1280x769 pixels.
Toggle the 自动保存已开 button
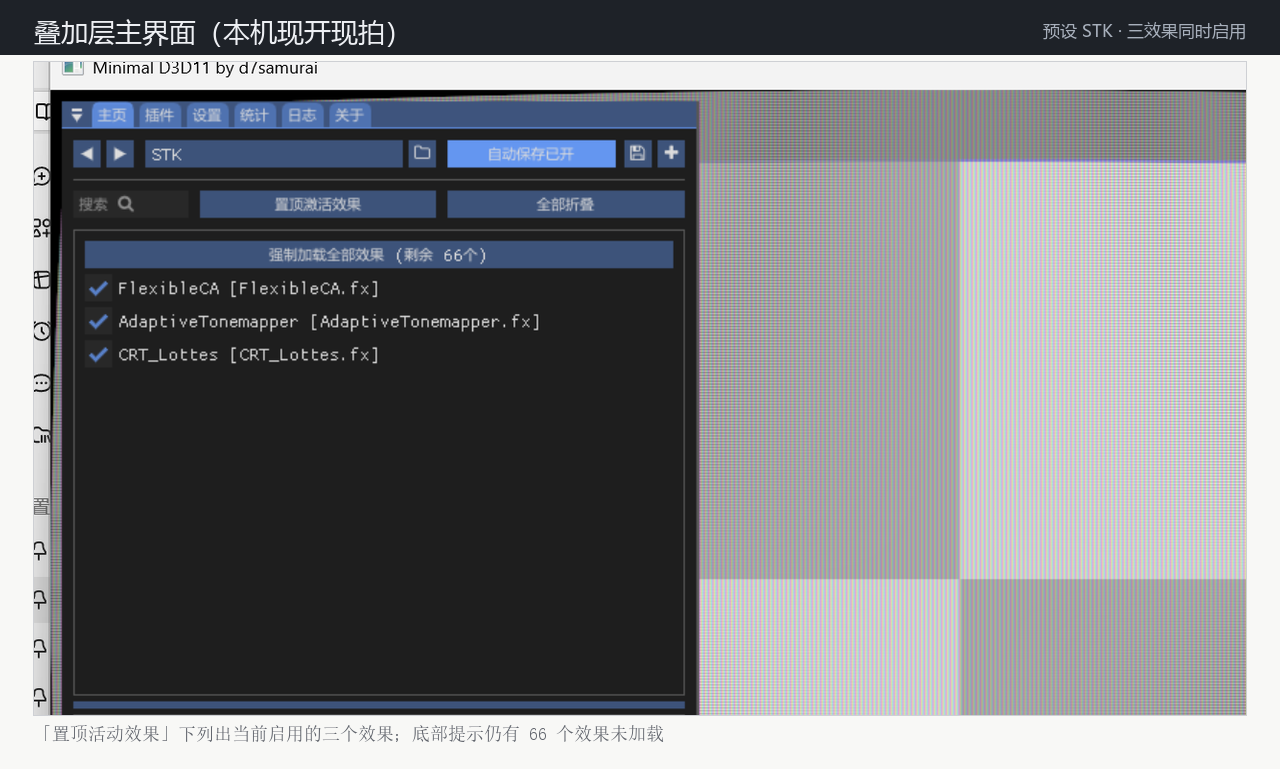[531, 154]
